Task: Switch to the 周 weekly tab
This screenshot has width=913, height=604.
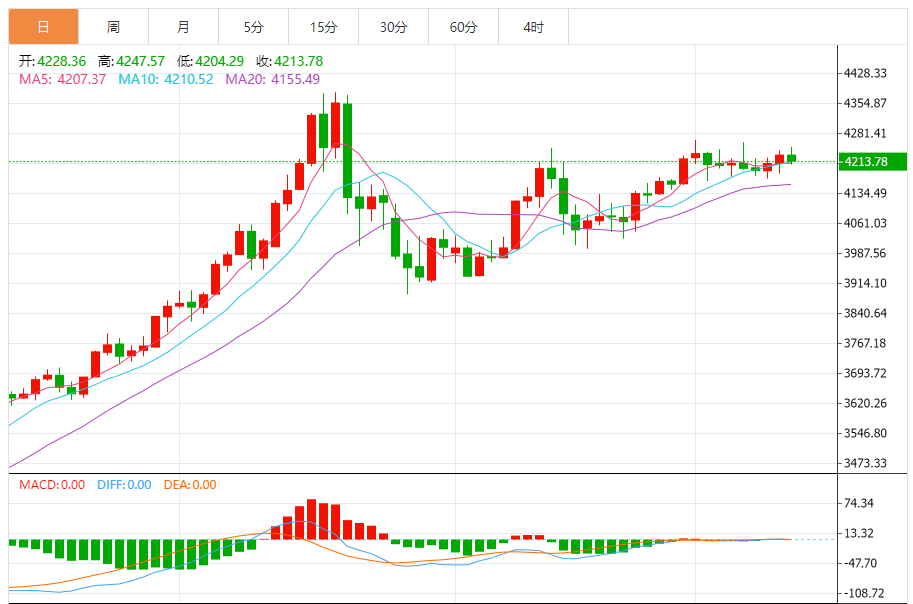Action: coord(113,27)
